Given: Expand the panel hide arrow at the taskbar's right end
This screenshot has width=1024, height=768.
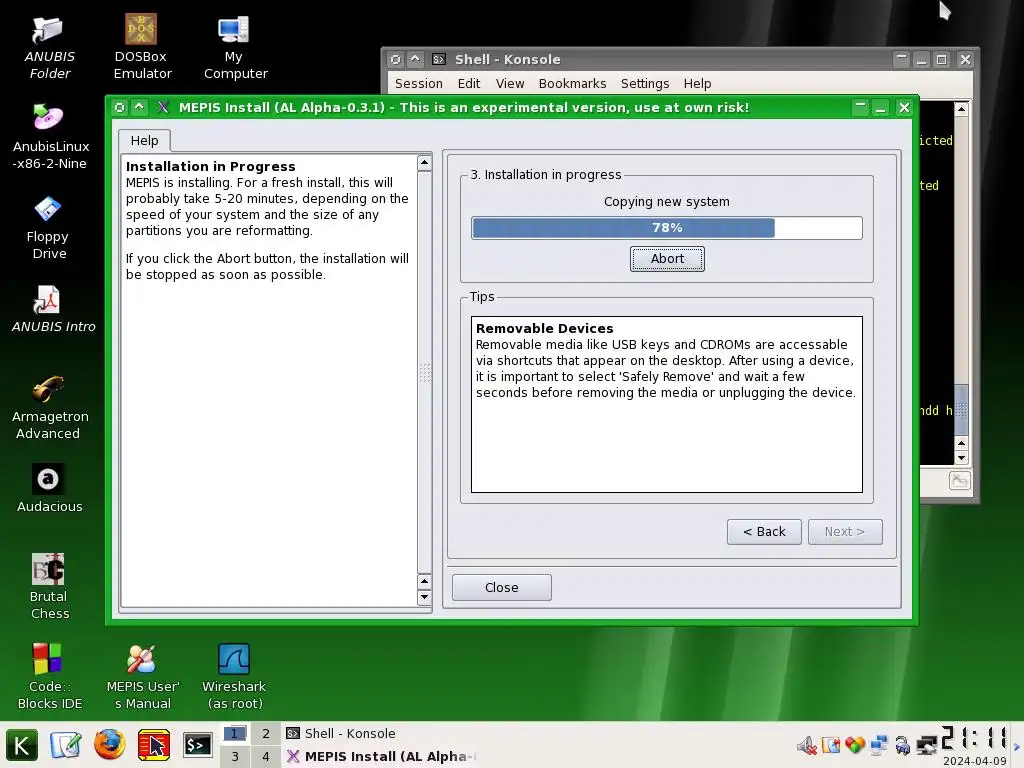Looking at the screenshot, I should pyautogui.click(x=1017, y=745).
